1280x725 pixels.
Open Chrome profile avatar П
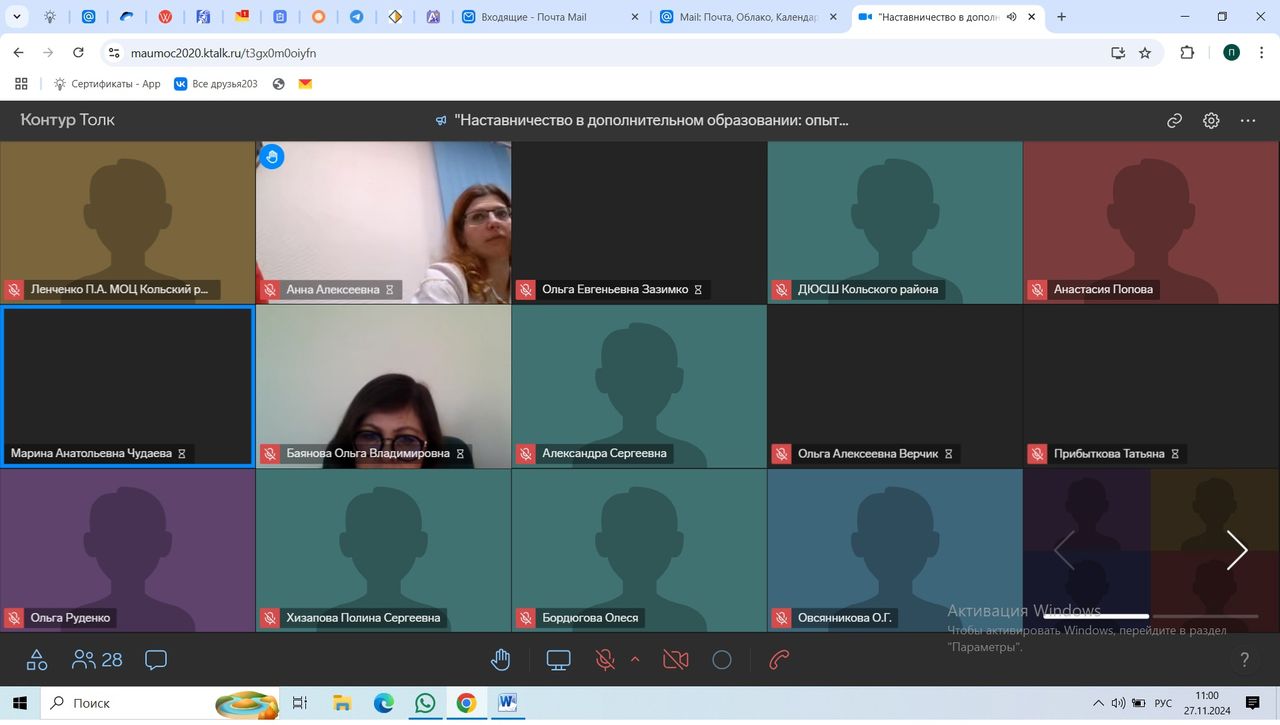tap(1232, 53)
